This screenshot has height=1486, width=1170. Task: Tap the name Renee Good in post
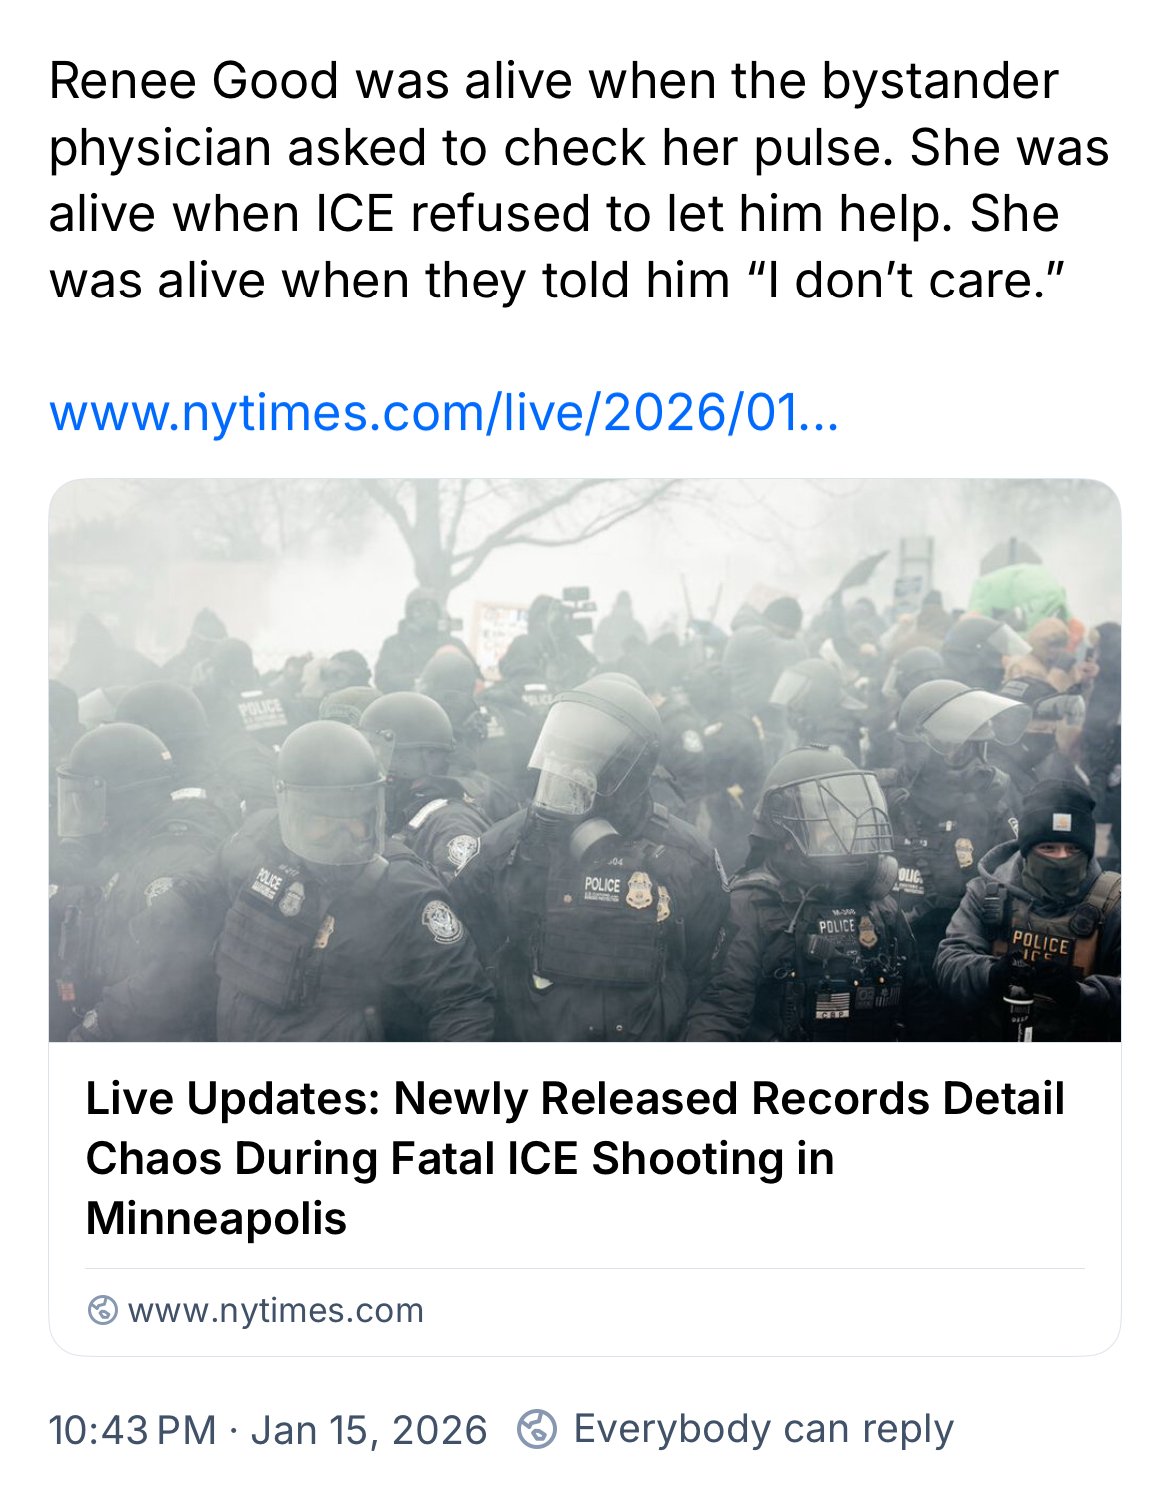click(194, 81)
